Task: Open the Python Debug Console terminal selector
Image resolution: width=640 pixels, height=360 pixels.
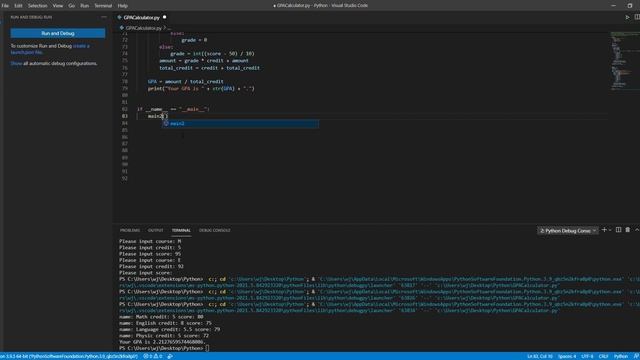Action: coord(568,231)
